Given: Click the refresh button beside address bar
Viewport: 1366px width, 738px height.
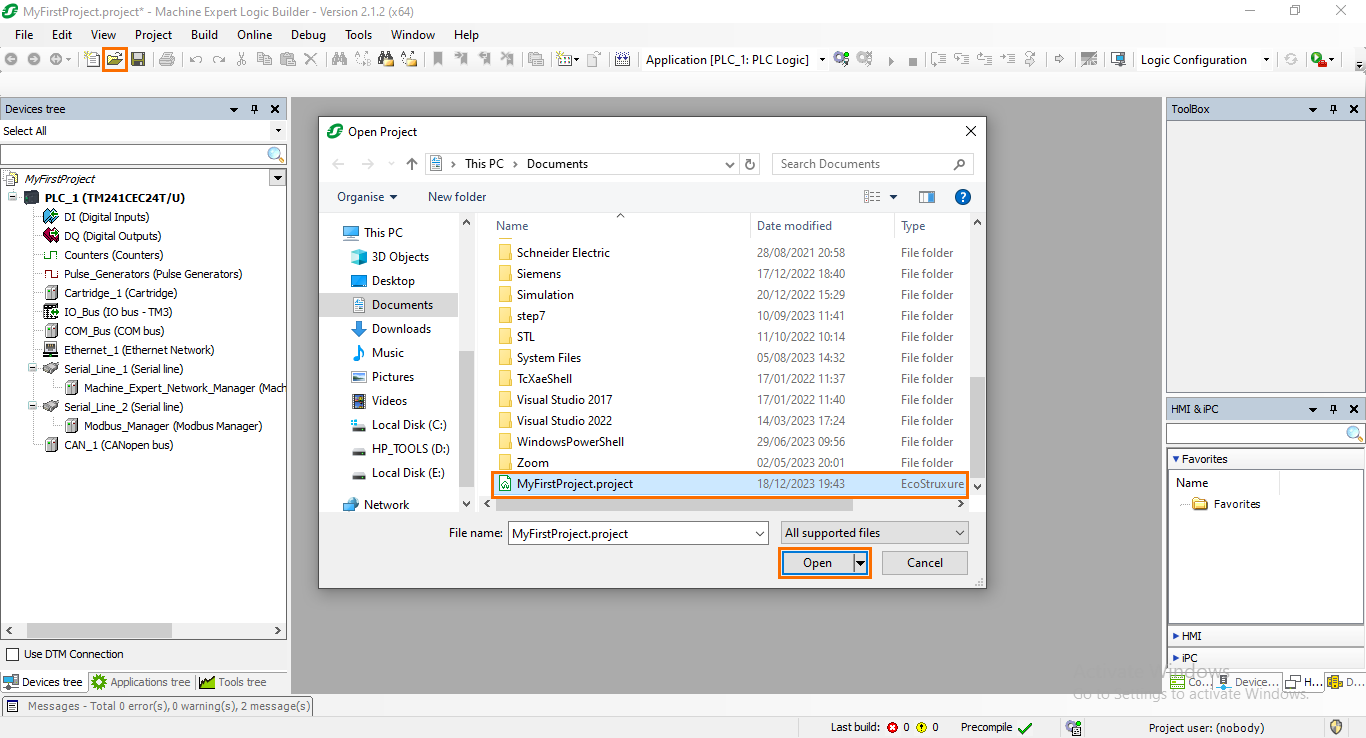Looking at the screenshot, I should tap(751, 164).
